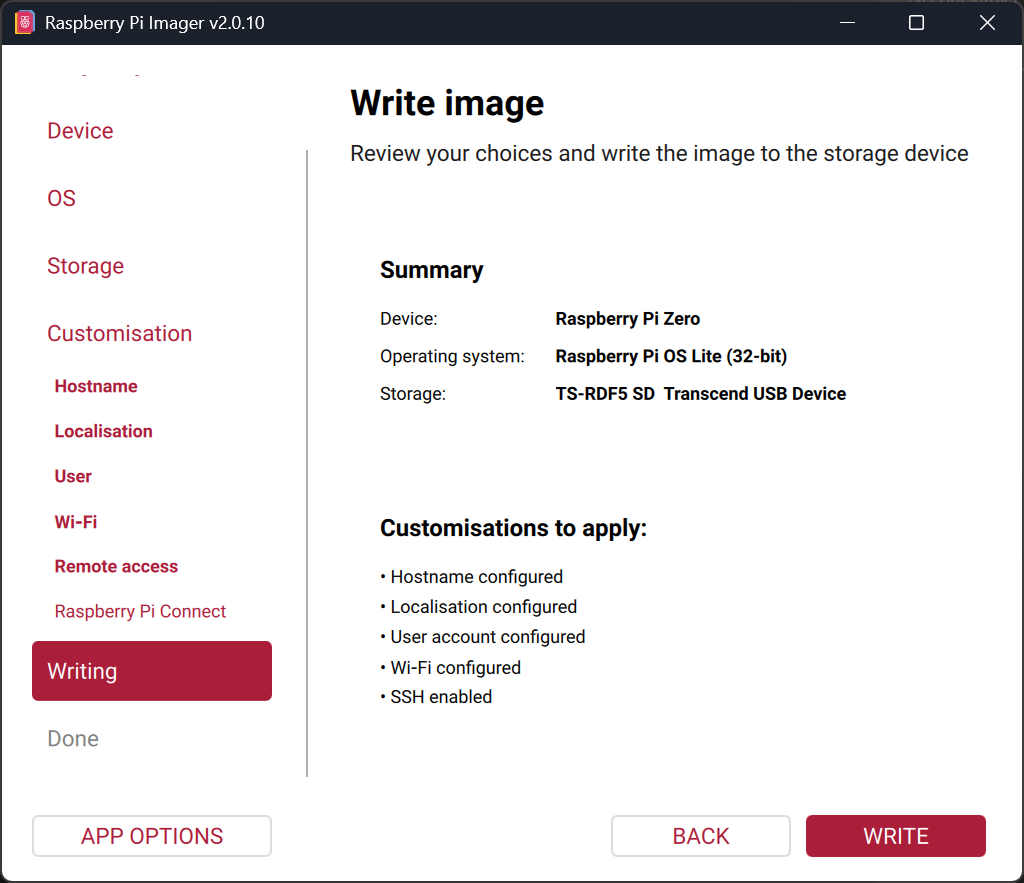Go to the Device step in sidebar

tap(80, 131)
